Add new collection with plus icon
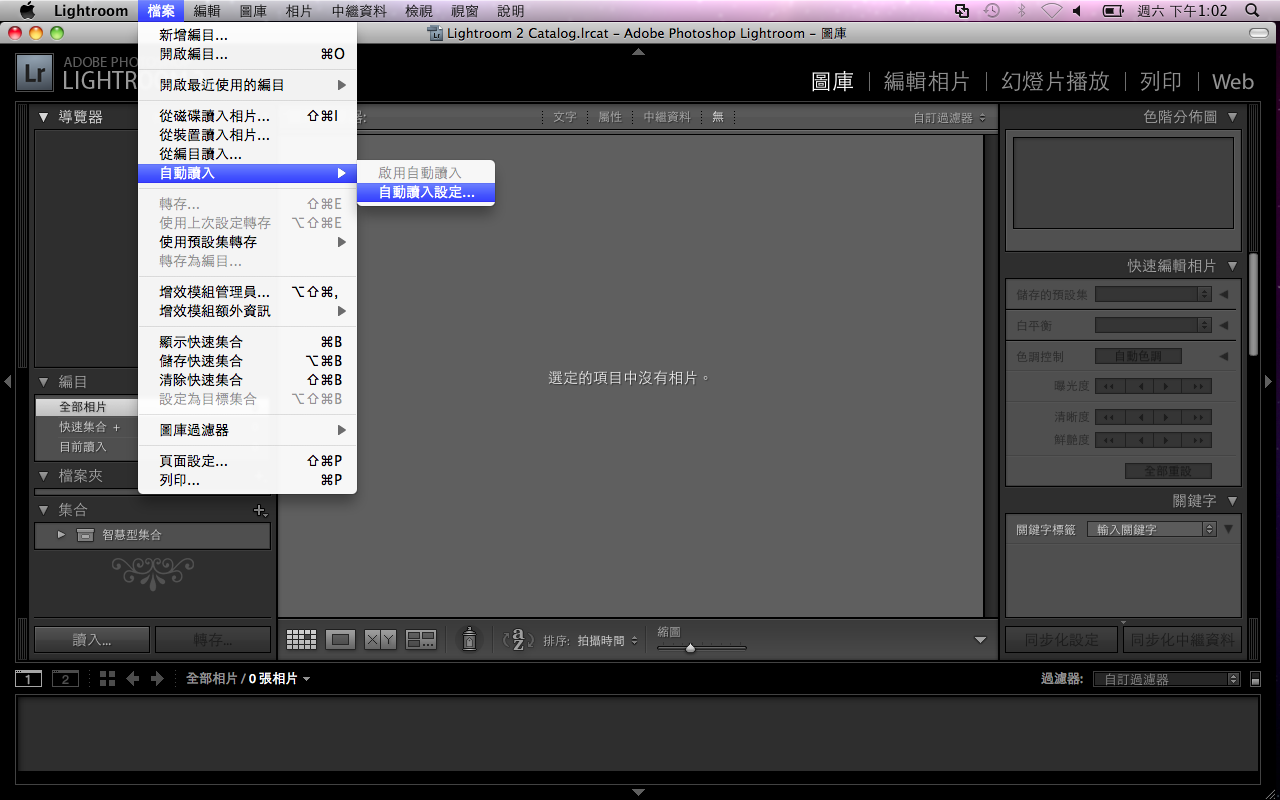 click(260, 510)
